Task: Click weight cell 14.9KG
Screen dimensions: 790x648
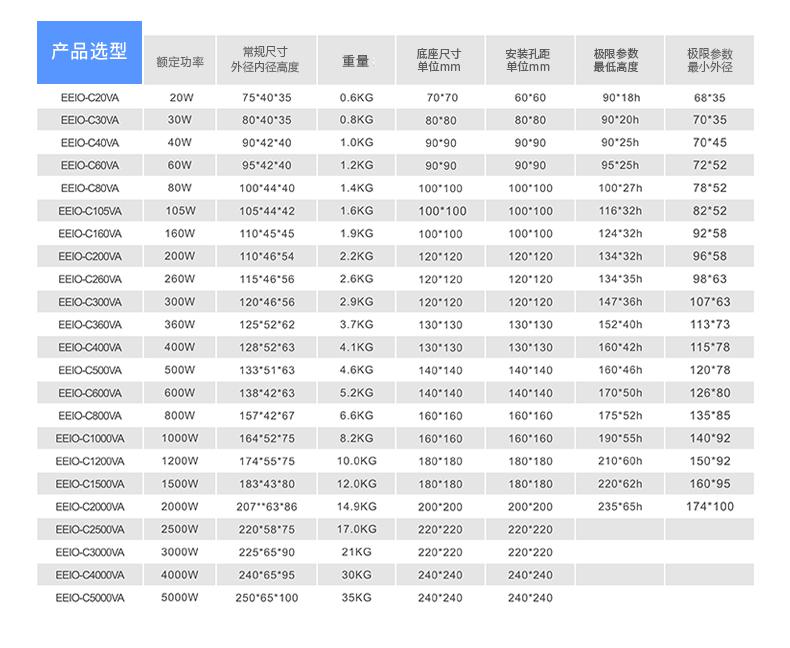Action: tap(356, 506)
